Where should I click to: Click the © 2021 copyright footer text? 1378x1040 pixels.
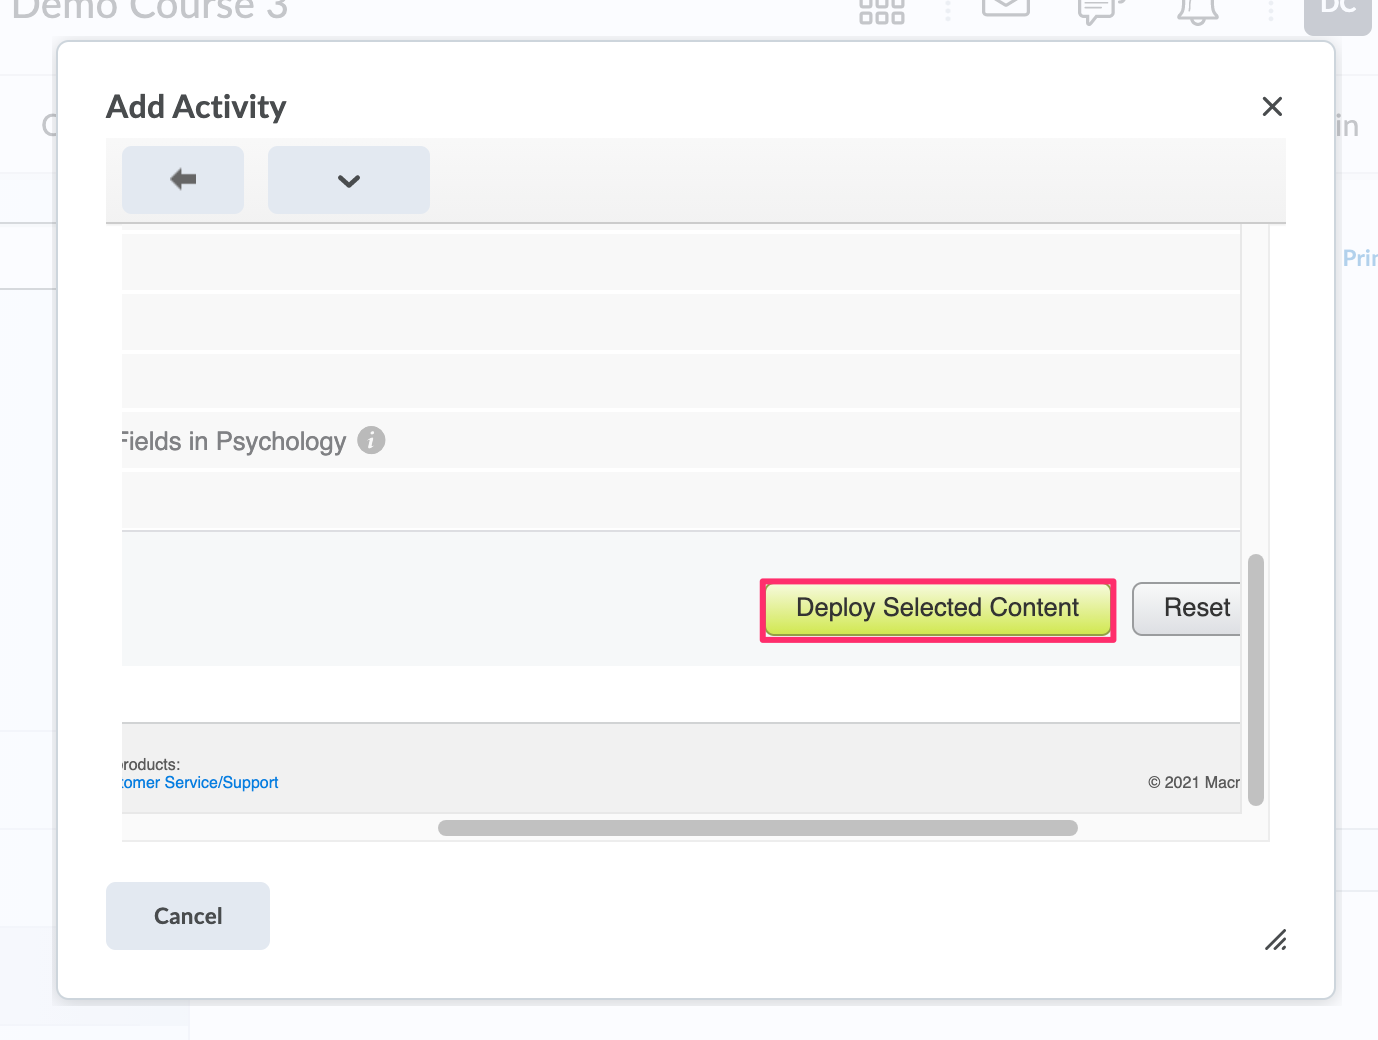(x=1193, y=782)
